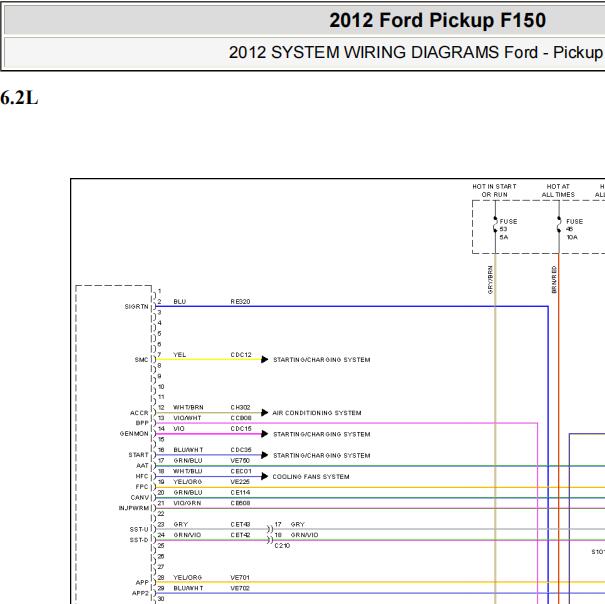The image size is (605, 604).
Task: Select the "APP2" pin label
Action: click(x=140, y=593)
